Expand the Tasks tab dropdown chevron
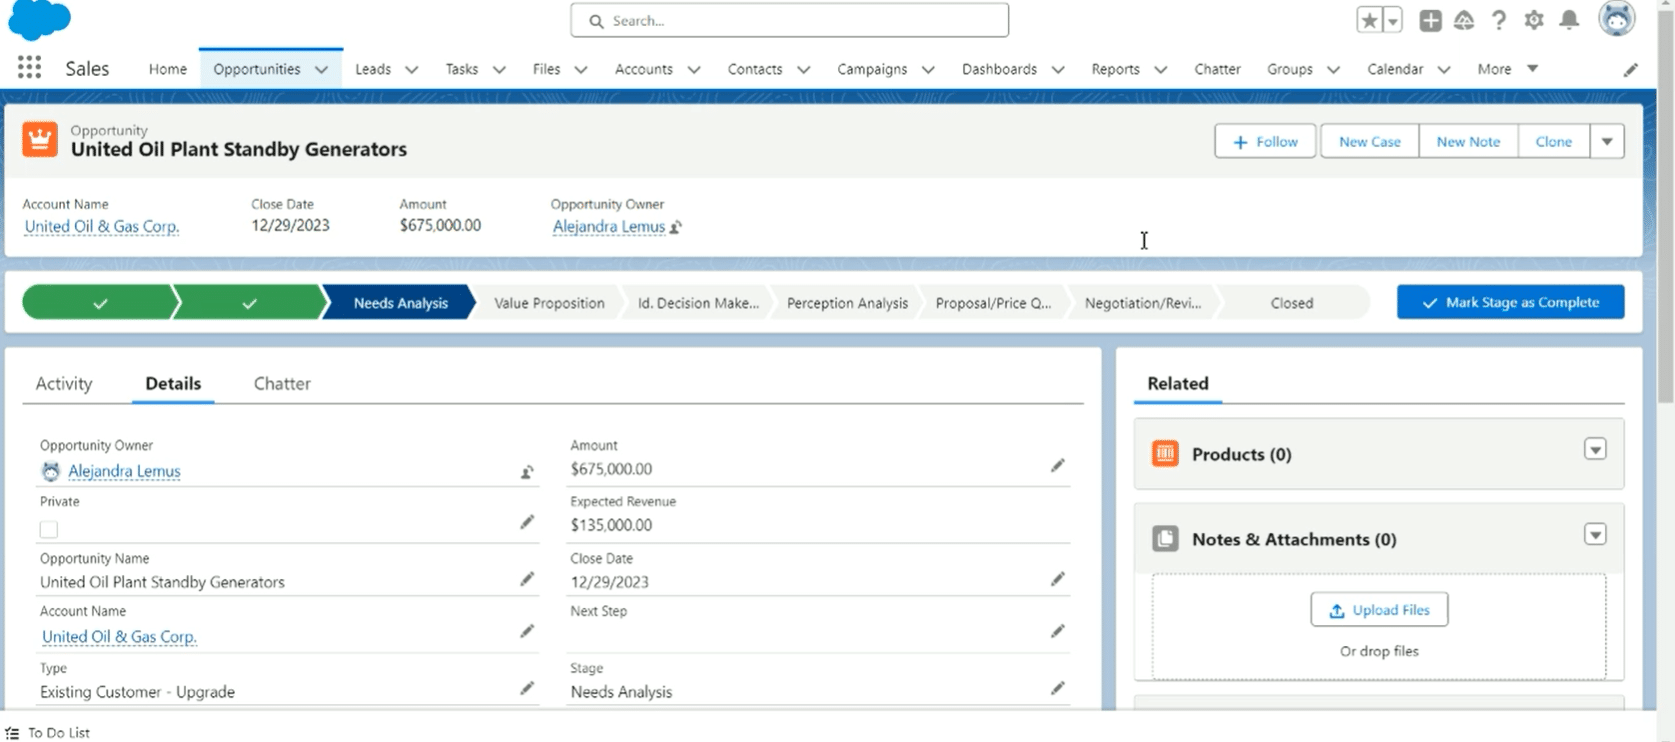Viewport: 1675px width, 742px height. pos(499,69)
